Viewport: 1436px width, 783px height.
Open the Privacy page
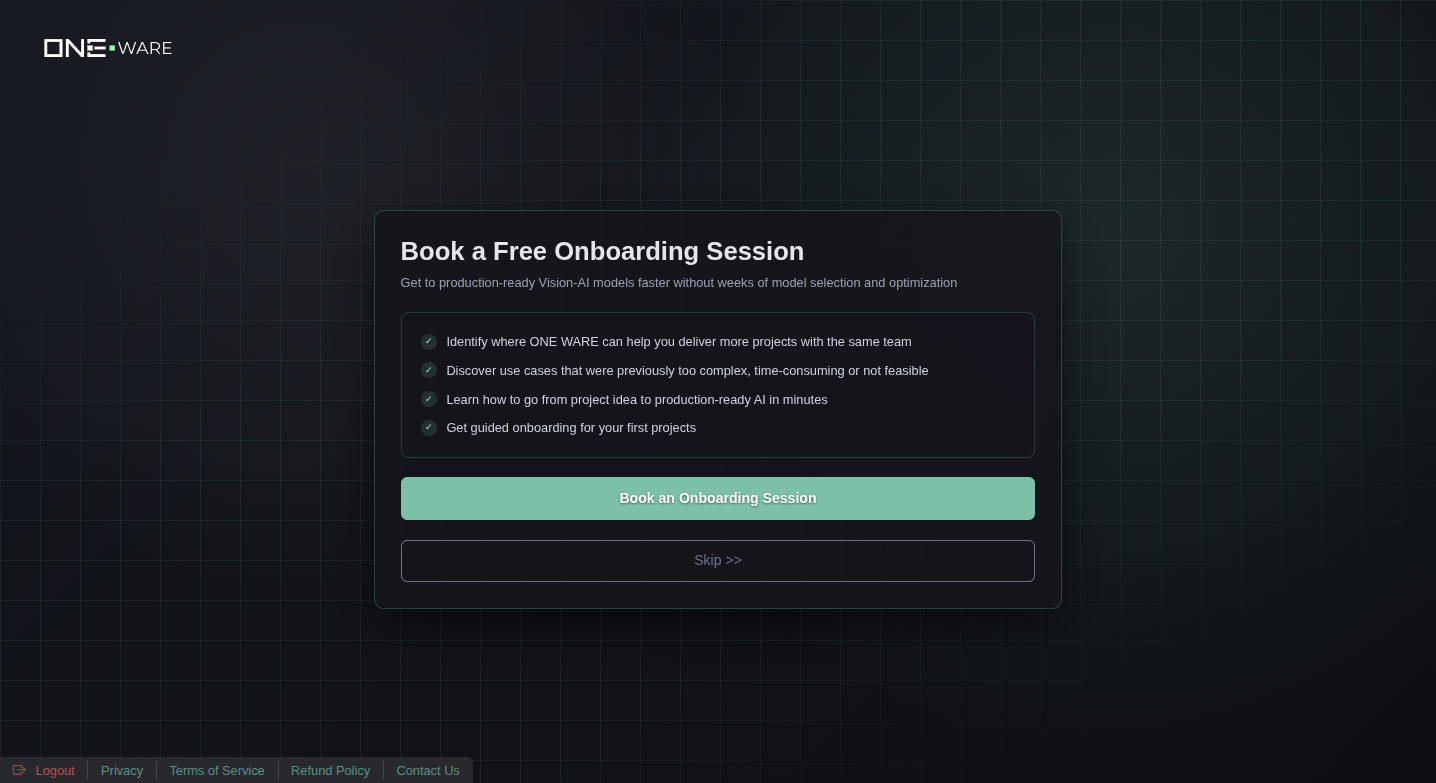coord(121,770)
